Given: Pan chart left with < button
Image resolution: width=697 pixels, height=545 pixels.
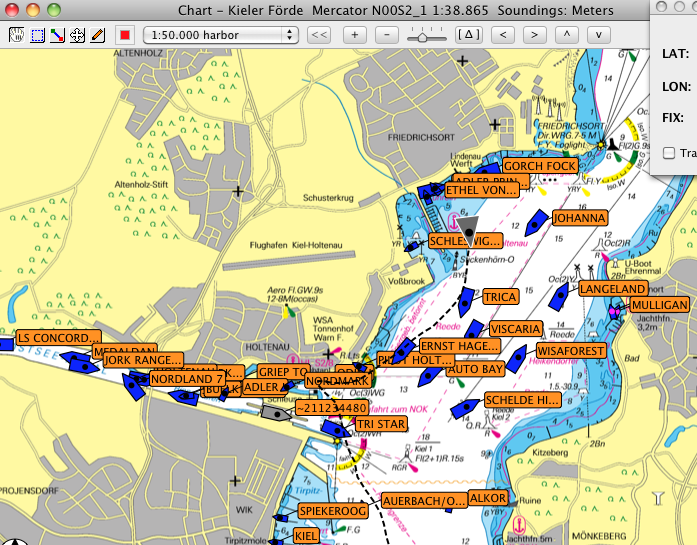Looking at the screenshot, I should tap(503, 35).
